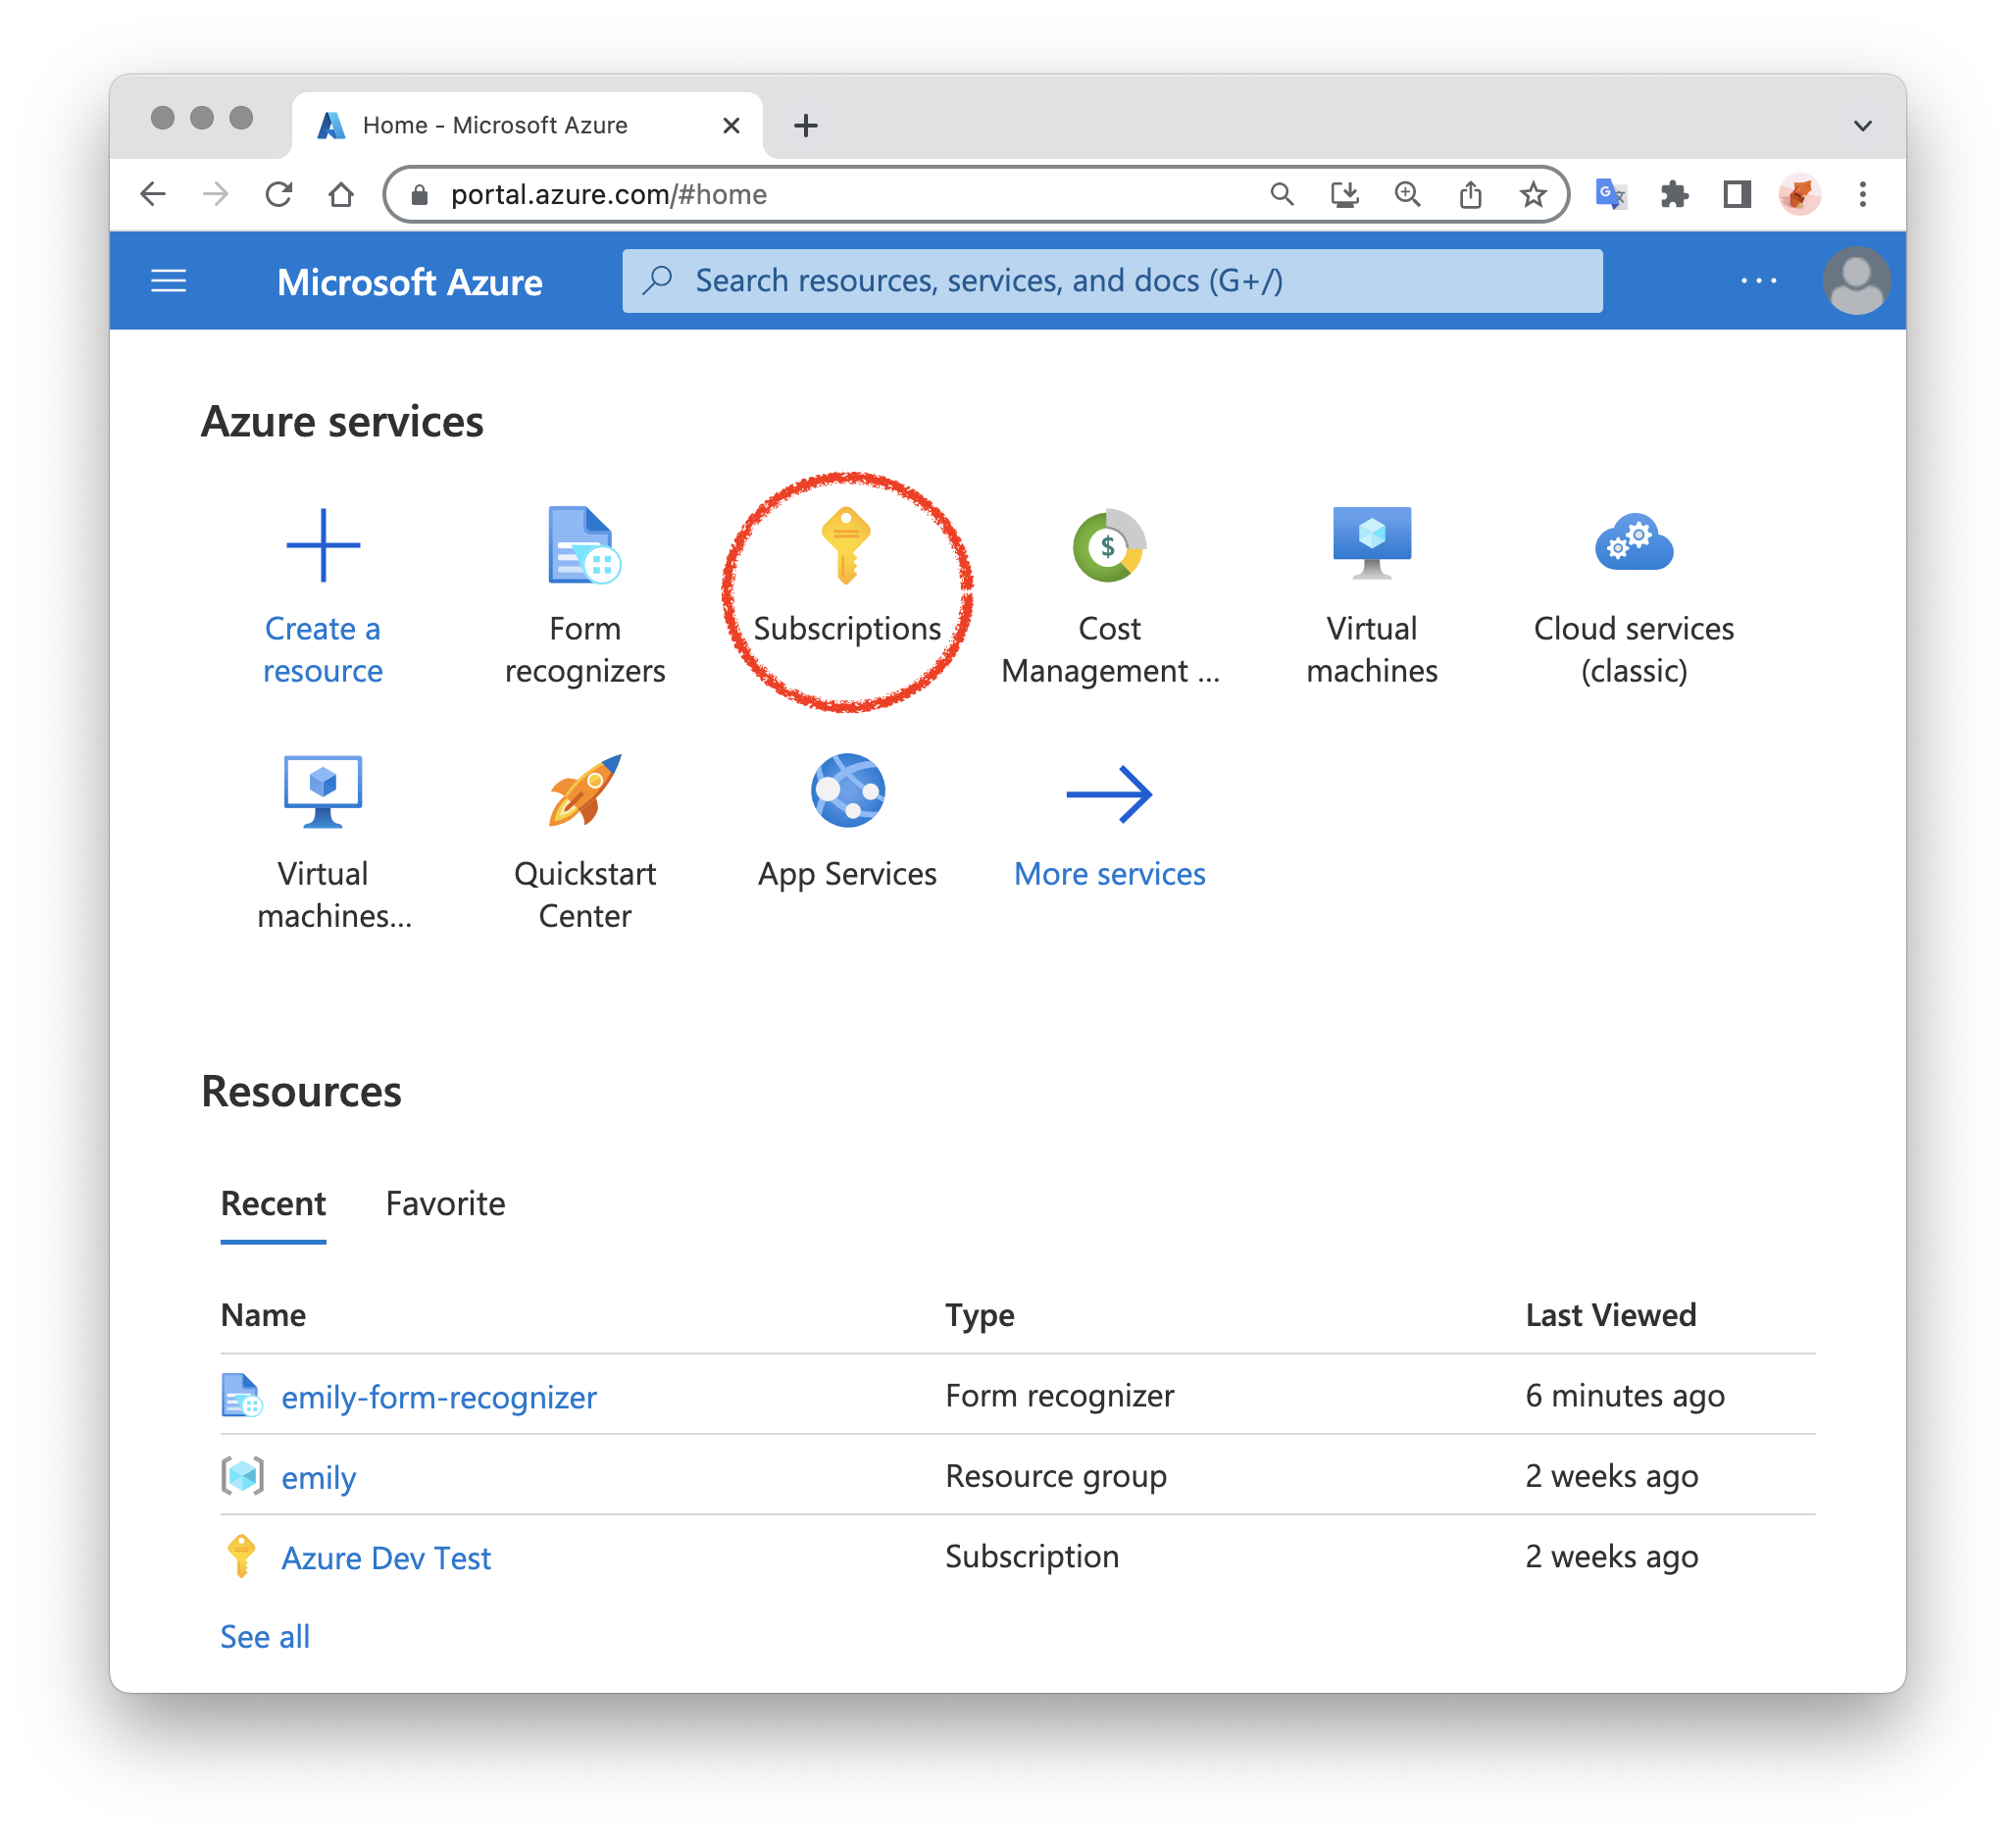Open Chrome three-dot menu
2016x1838 pixels.
coord(1862,194)
